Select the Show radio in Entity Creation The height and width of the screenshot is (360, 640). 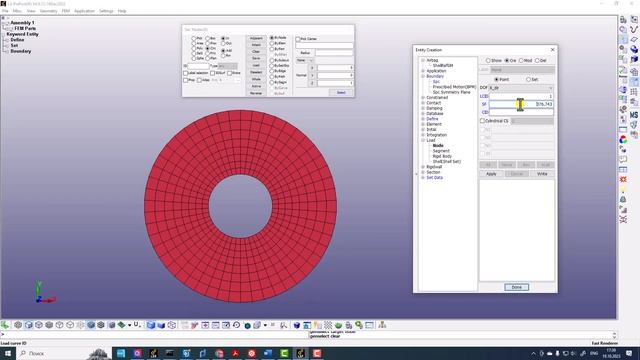(x=488, y=60)
